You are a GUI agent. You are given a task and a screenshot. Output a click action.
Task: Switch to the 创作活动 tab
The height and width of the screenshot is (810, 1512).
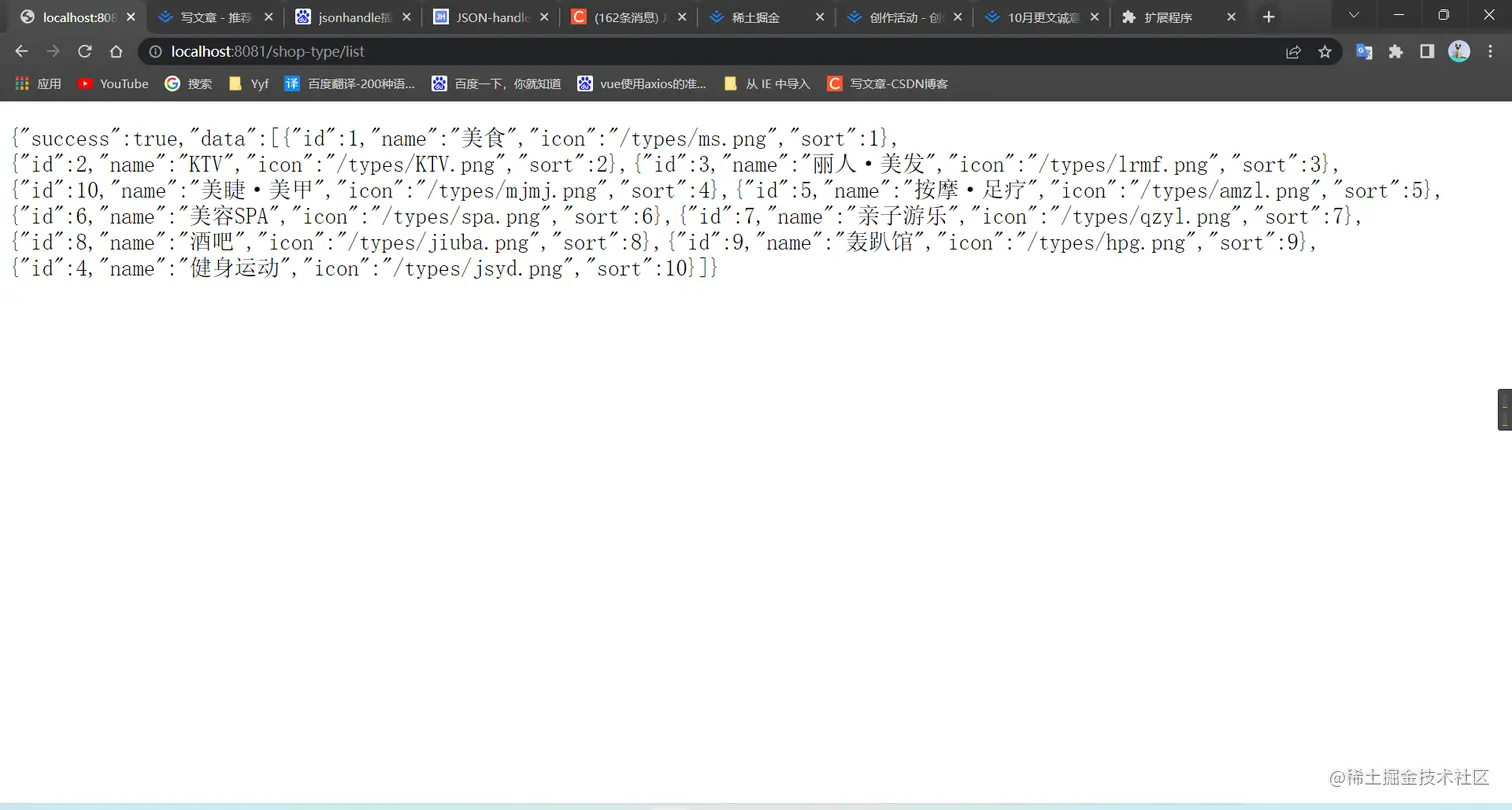pyautogui.click(x=903, y=17)
